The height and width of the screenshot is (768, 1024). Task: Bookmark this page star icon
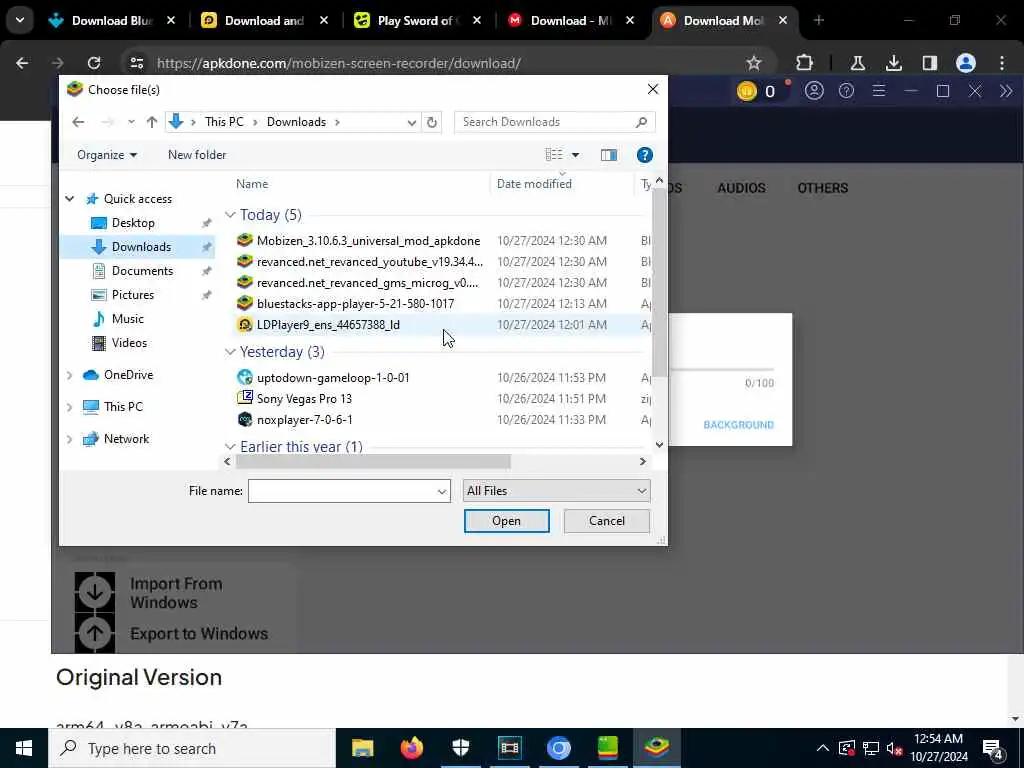click(754, 63)
